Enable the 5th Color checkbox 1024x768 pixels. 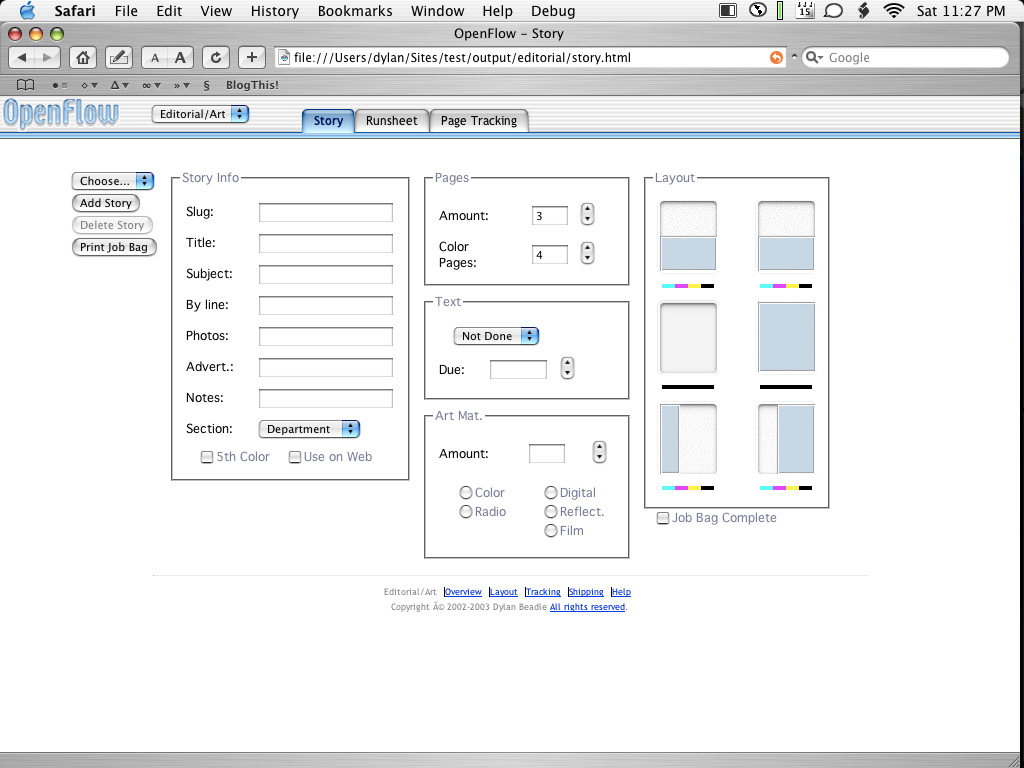point(207,457)
